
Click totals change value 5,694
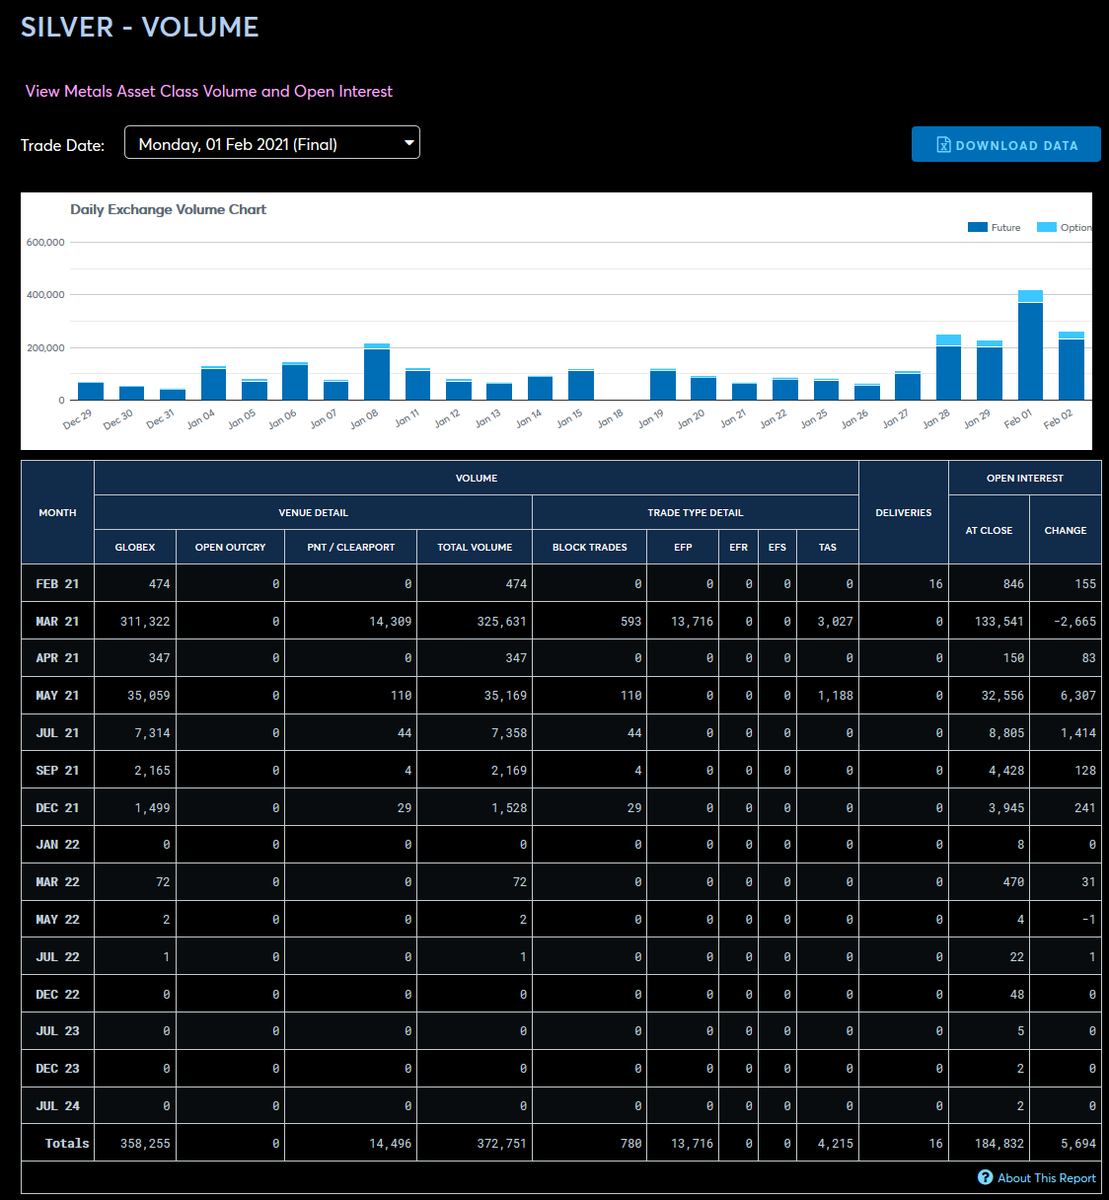[1076, 1143]
